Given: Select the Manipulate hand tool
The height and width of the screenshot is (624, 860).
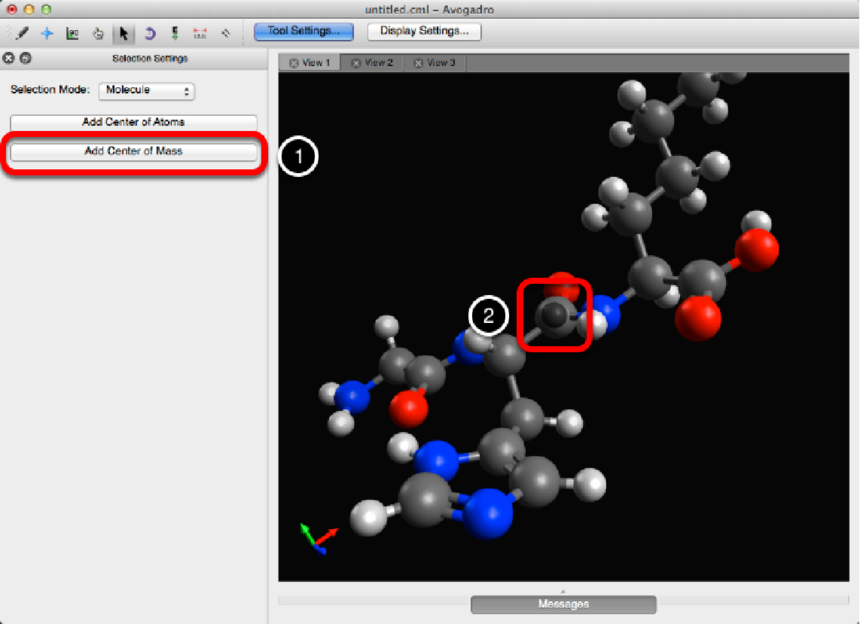Looking at the screenshot, I should point(98,33).
